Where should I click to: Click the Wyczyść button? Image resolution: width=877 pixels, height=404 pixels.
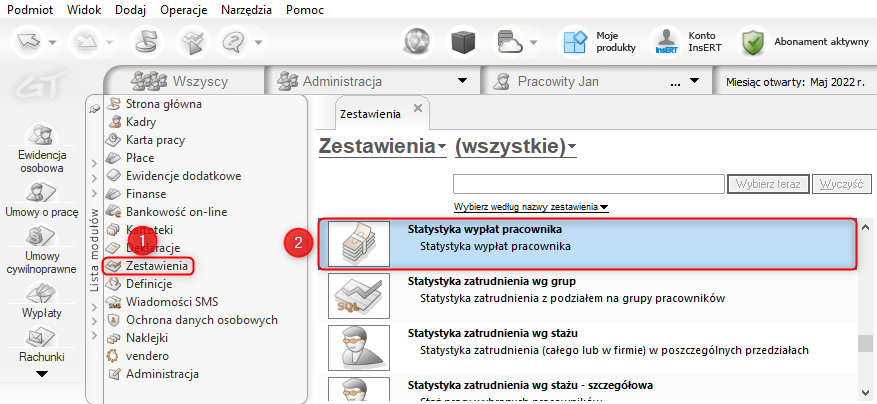pyautogui.click(x=842, y=184)
